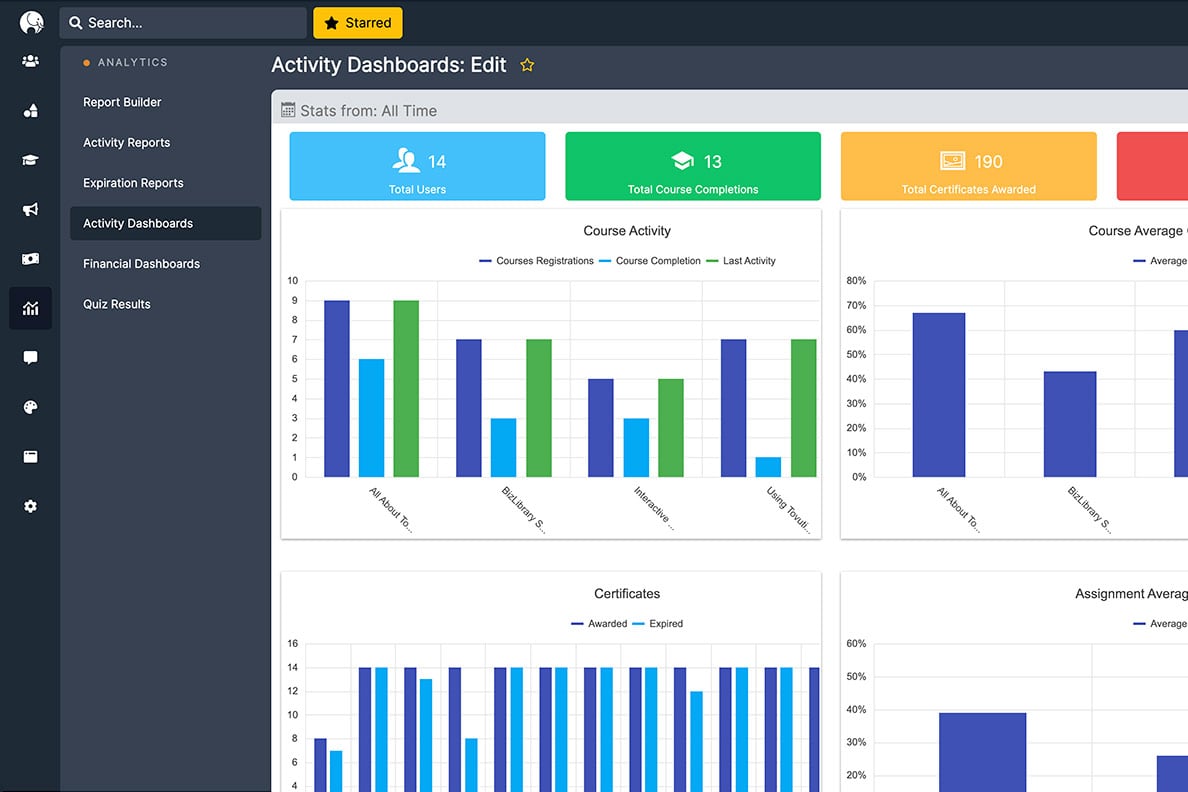The height and width of the screenshot is (792, 1188).
Task: Open the eCommerce money icon in the sidebar
Action: click(30, 258)
